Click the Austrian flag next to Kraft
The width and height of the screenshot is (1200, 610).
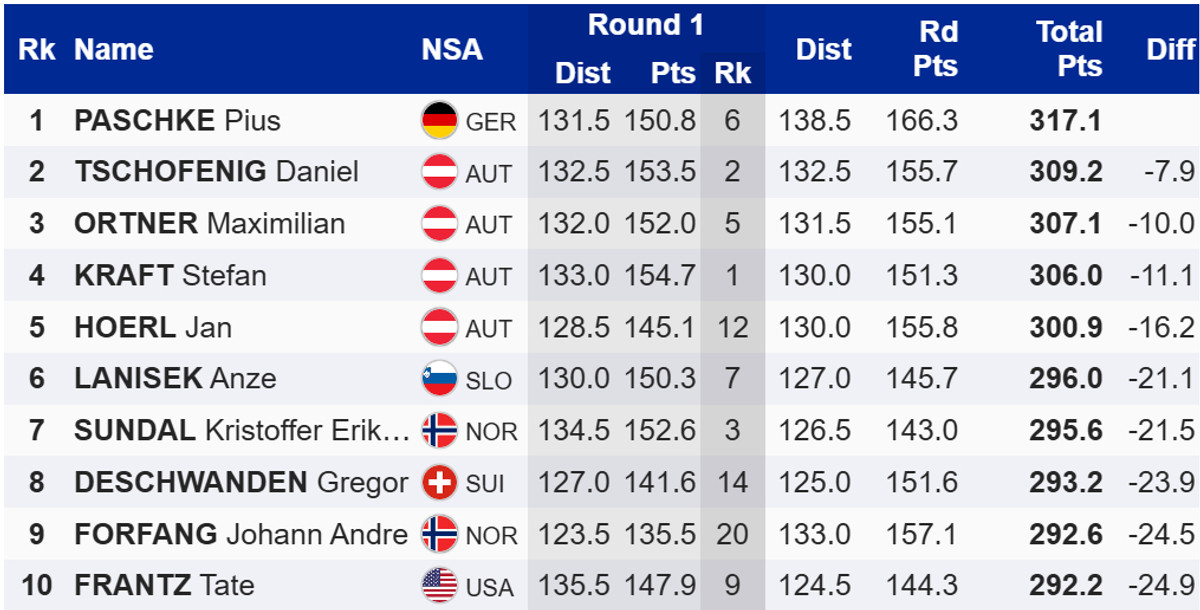tap(440, 275)
